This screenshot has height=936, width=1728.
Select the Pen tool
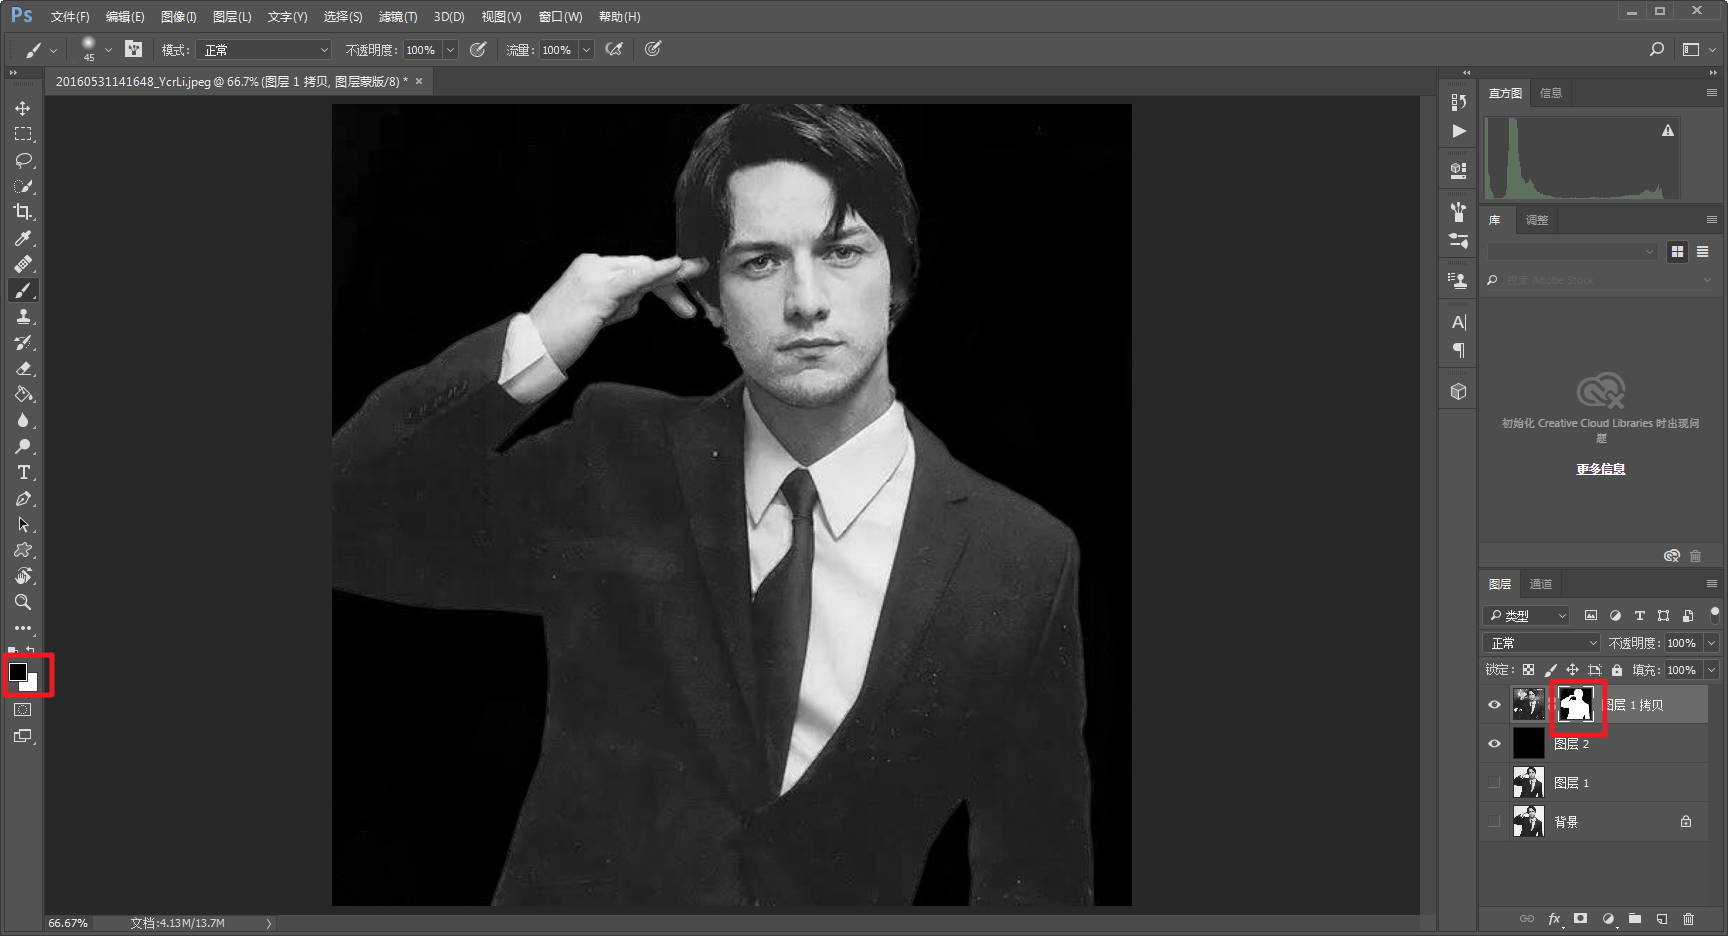click(23, 498)
